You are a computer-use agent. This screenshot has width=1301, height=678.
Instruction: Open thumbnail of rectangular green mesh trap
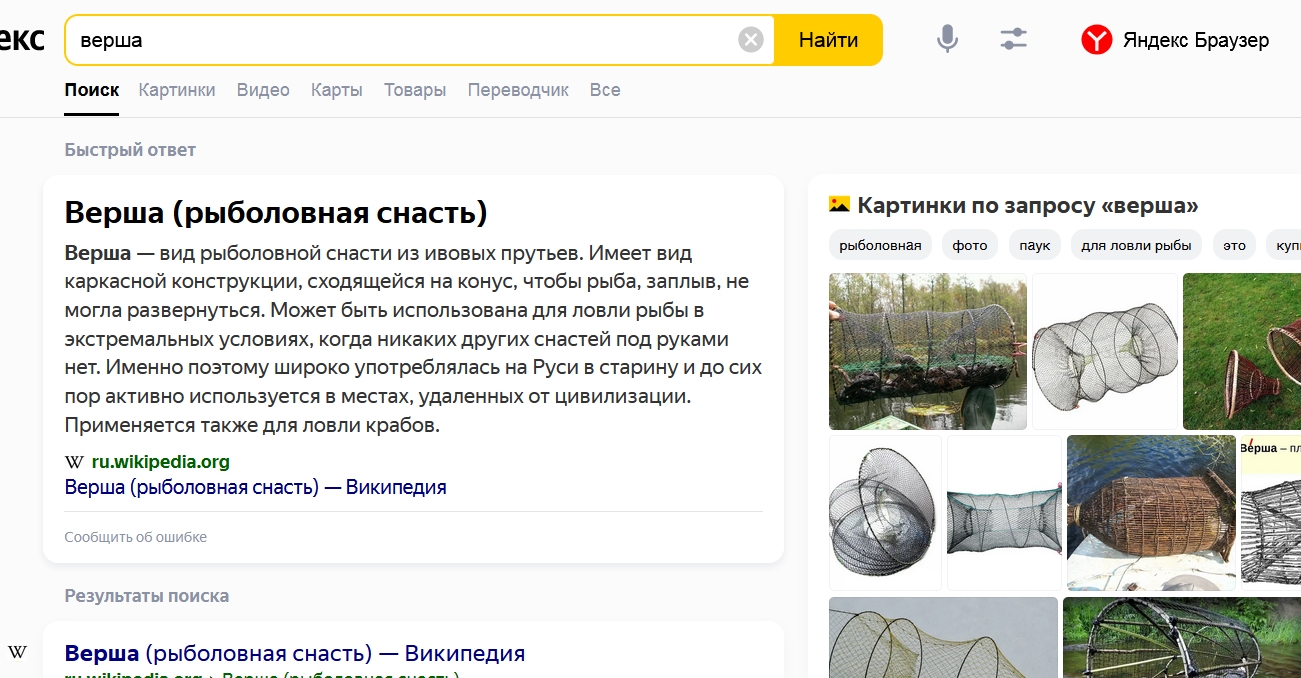[x=1005, y=512]
